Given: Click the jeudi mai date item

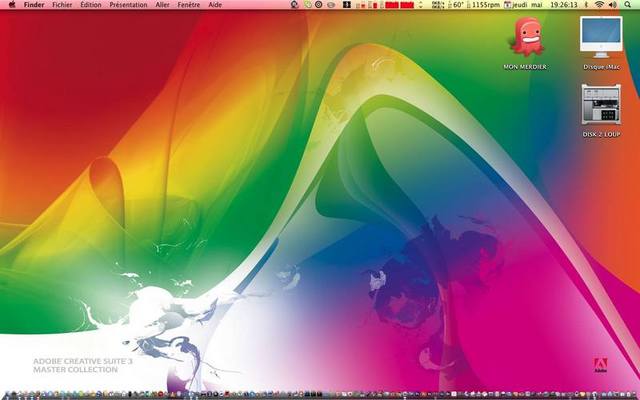Looking at the screenshot, I should pos(524,5).
